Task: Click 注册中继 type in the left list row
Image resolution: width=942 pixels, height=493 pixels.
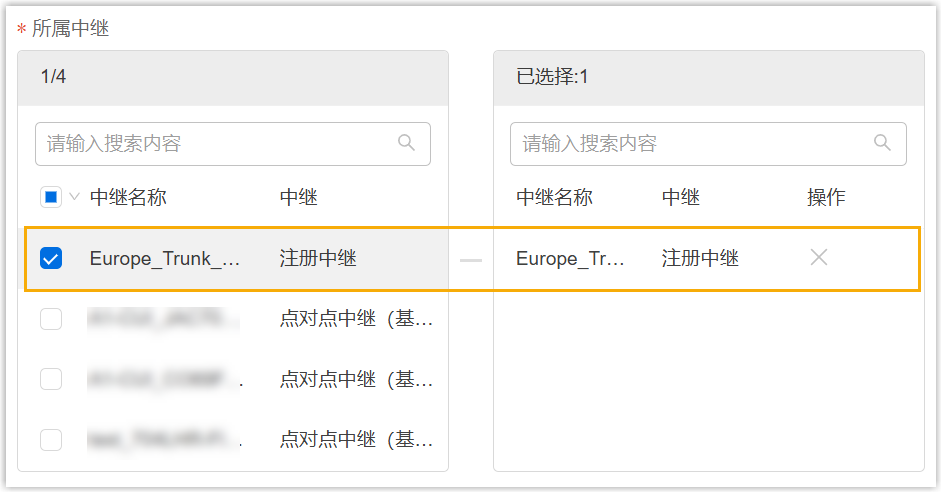Action: (x=318, y=258)
